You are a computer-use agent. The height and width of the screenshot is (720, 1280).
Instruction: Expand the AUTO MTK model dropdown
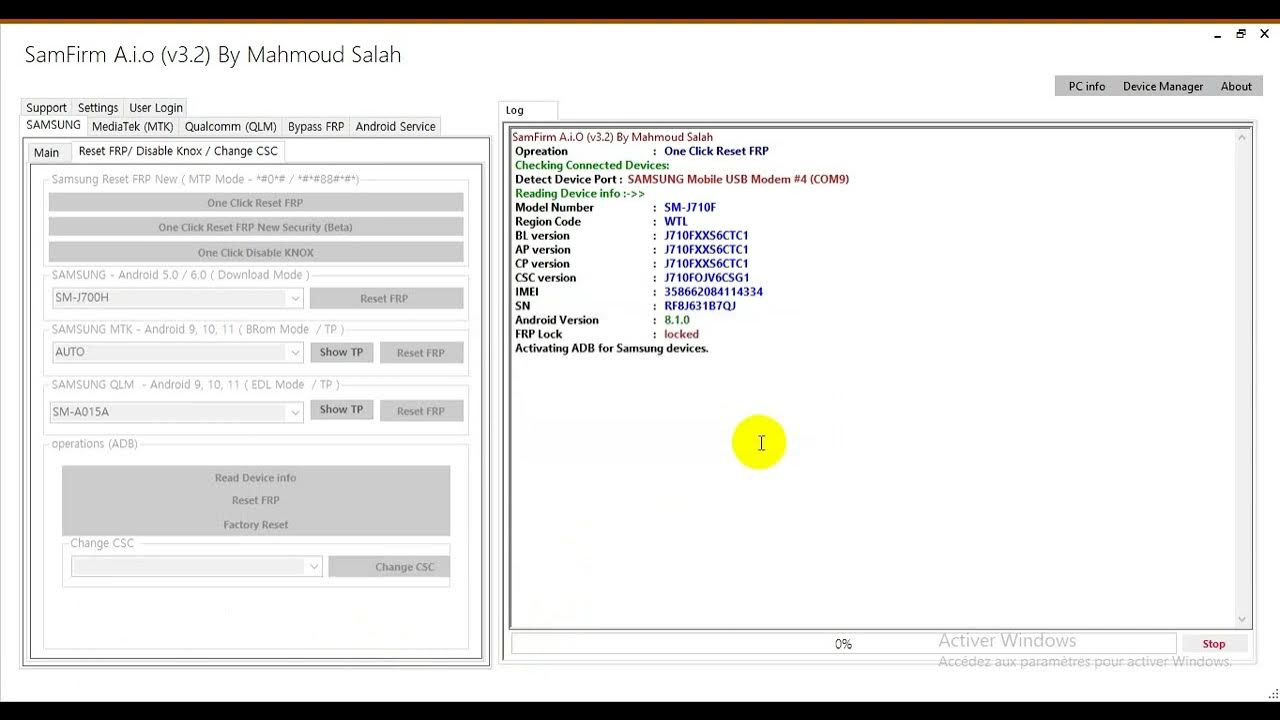point(294,352)
